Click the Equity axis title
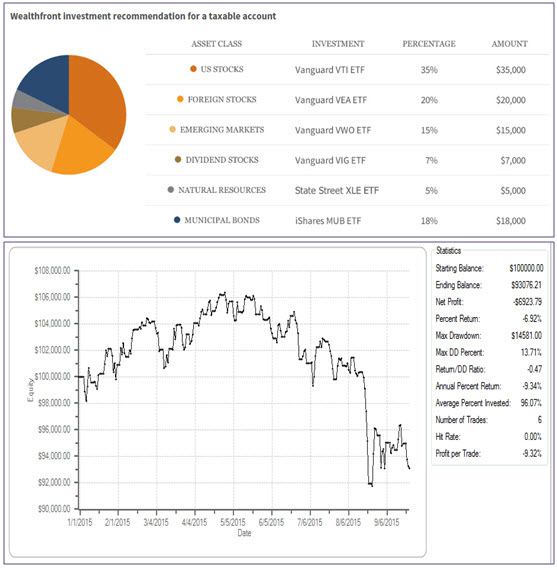The height and width of the screenshot is (568, 557). (x=30, y=390)
